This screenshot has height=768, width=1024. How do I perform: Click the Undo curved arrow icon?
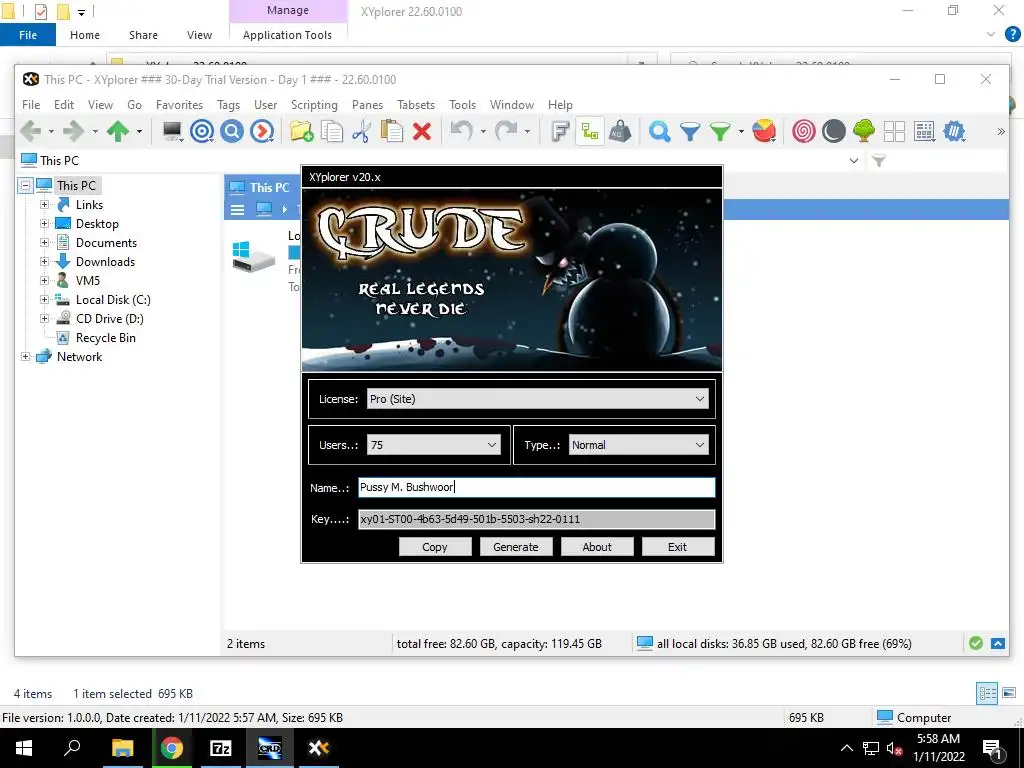(x=461, y=131)
